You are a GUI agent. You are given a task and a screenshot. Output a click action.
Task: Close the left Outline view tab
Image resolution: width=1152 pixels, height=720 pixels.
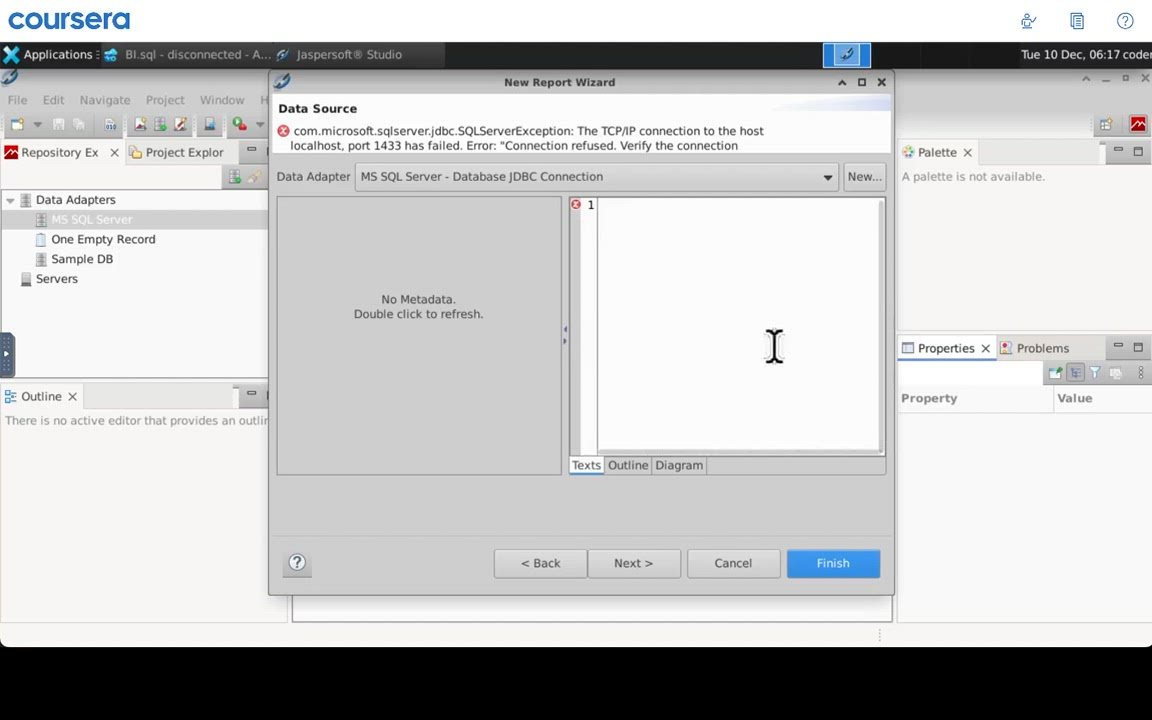coord(72,397)
